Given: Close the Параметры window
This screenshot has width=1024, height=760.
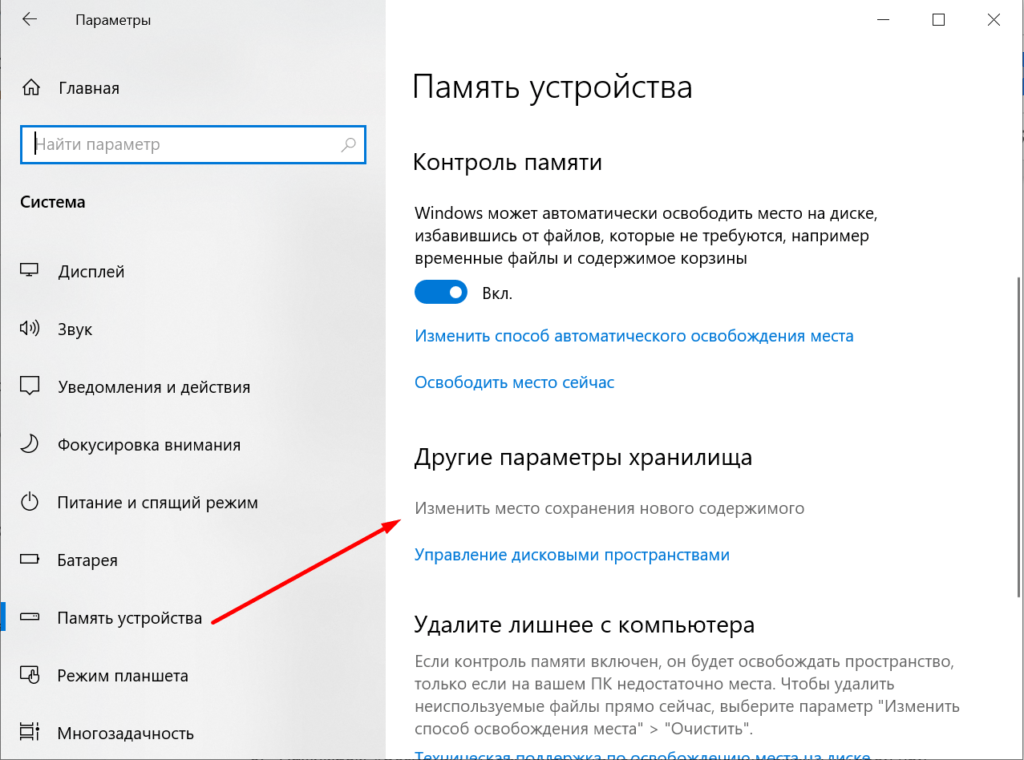Looking at the screenshot, I should click(993, 20).
